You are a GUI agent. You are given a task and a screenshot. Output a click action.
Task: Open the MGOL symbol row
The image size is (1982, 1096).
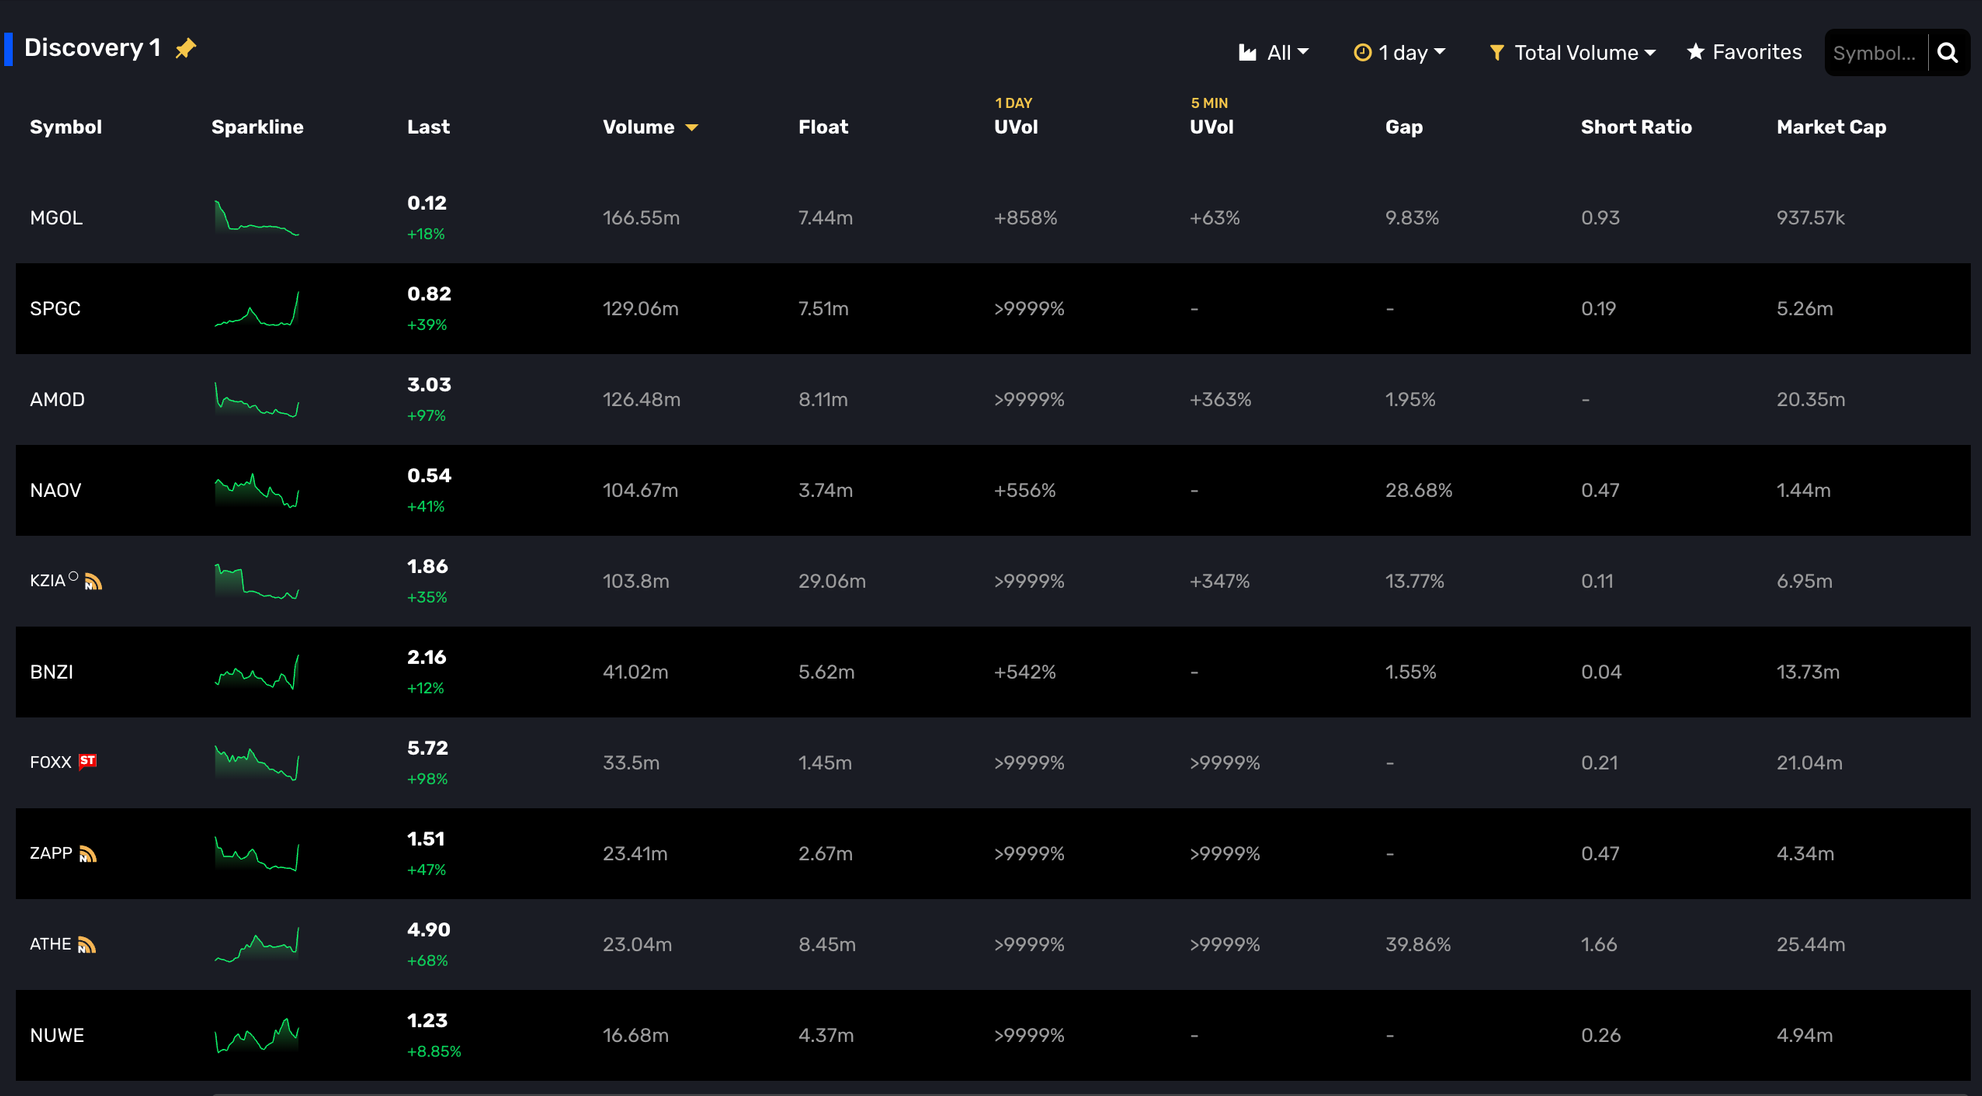click(56, 218)
